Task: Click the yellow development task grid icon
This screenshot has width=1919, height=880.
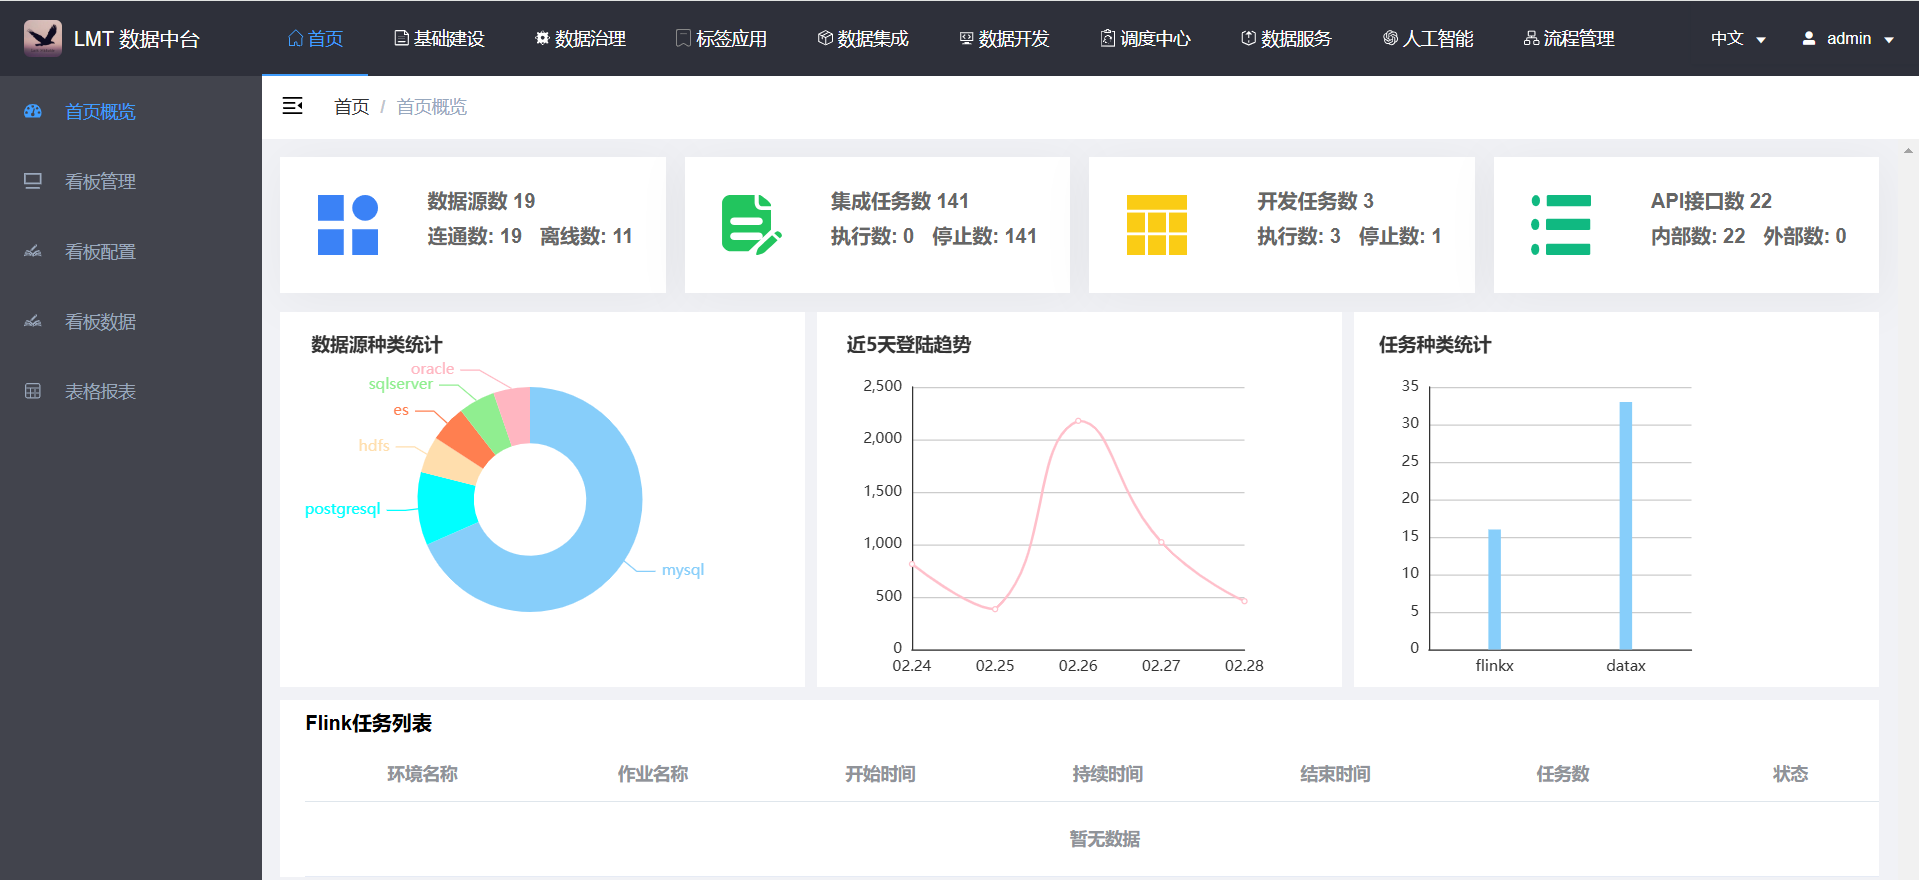Action: coord(1156,225)
